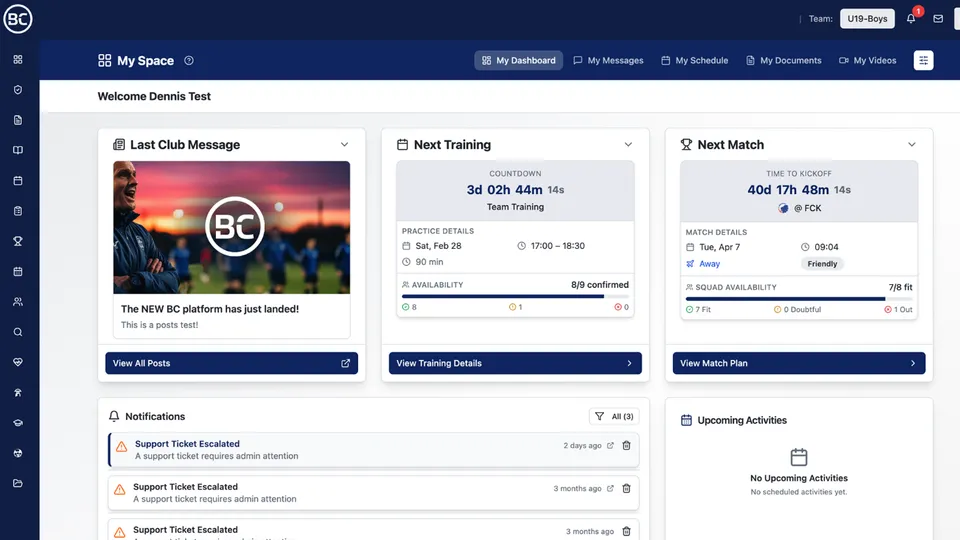
Task: Click the @ FCK opponent label
Action: 808,208
